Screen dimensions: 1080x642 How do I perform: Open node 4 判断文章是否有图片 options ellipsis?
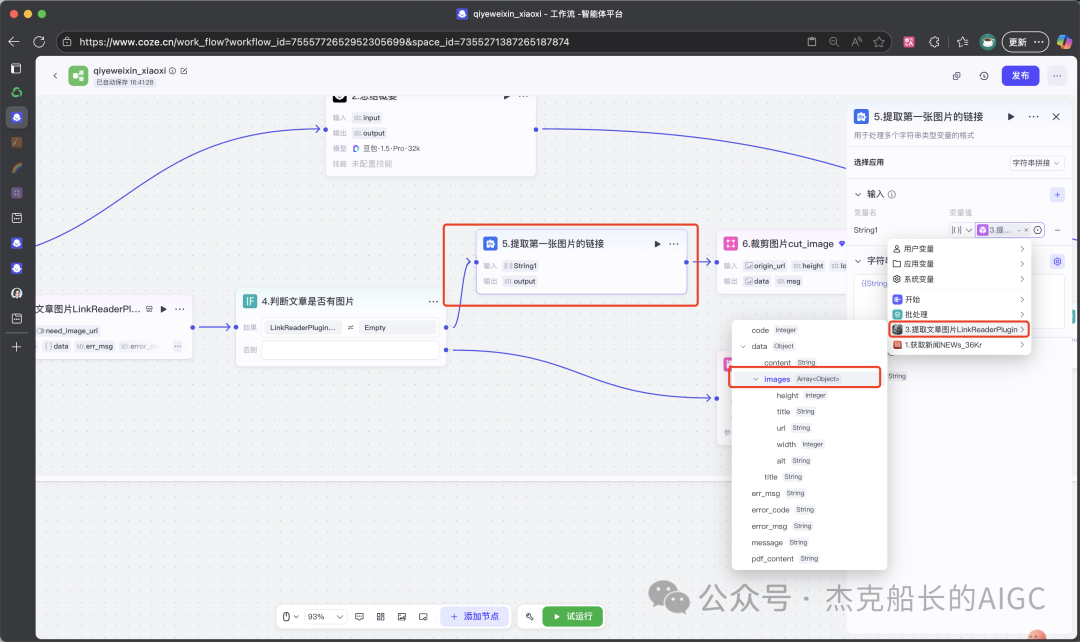(x=433, y=302)
